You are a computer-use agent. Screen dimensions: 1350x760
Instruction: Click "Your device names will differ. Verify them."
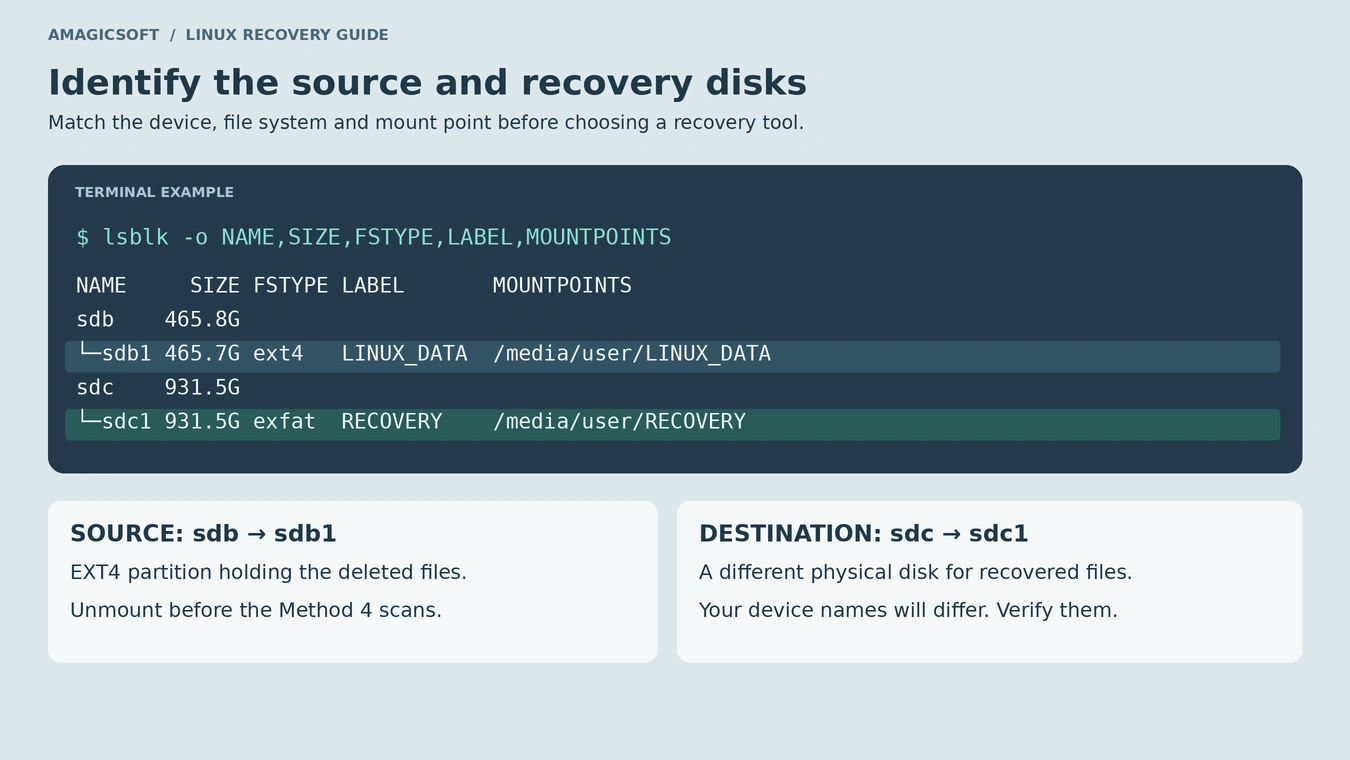click(908, 610)
